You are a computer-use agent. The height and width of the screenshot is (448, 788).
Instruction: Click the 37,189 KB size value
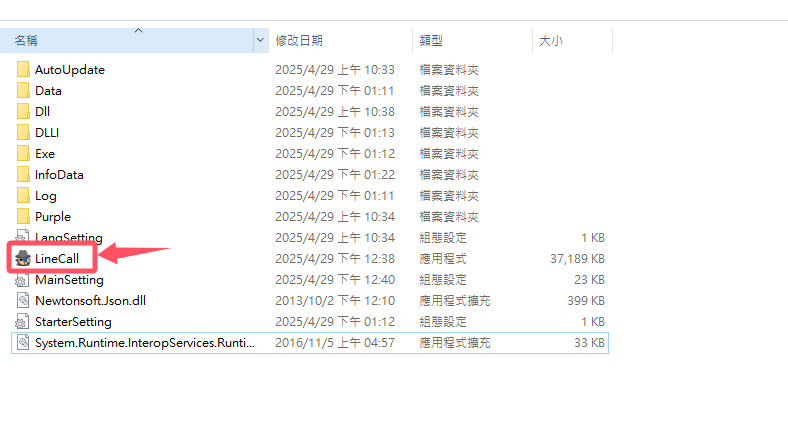[577, 258]
